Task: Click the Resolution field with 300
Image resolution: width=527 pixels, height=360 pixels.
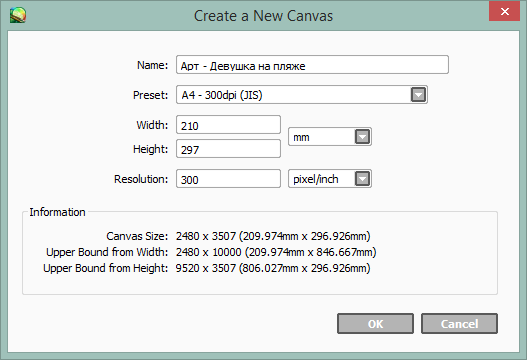Action: [228, 179]
